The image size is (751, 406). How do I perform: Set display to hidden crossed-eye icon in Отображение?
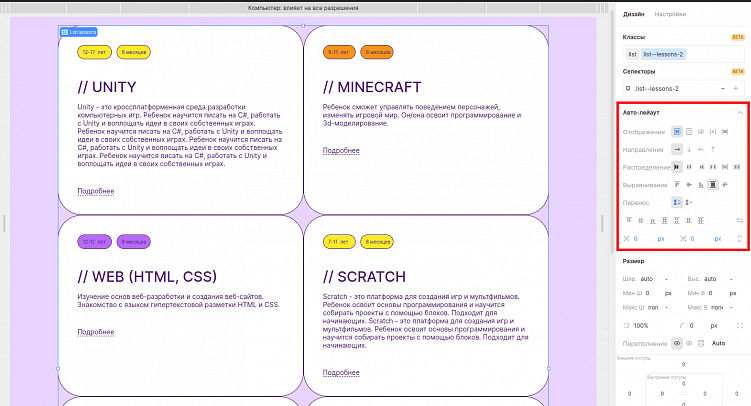click(x=701, y=132)
